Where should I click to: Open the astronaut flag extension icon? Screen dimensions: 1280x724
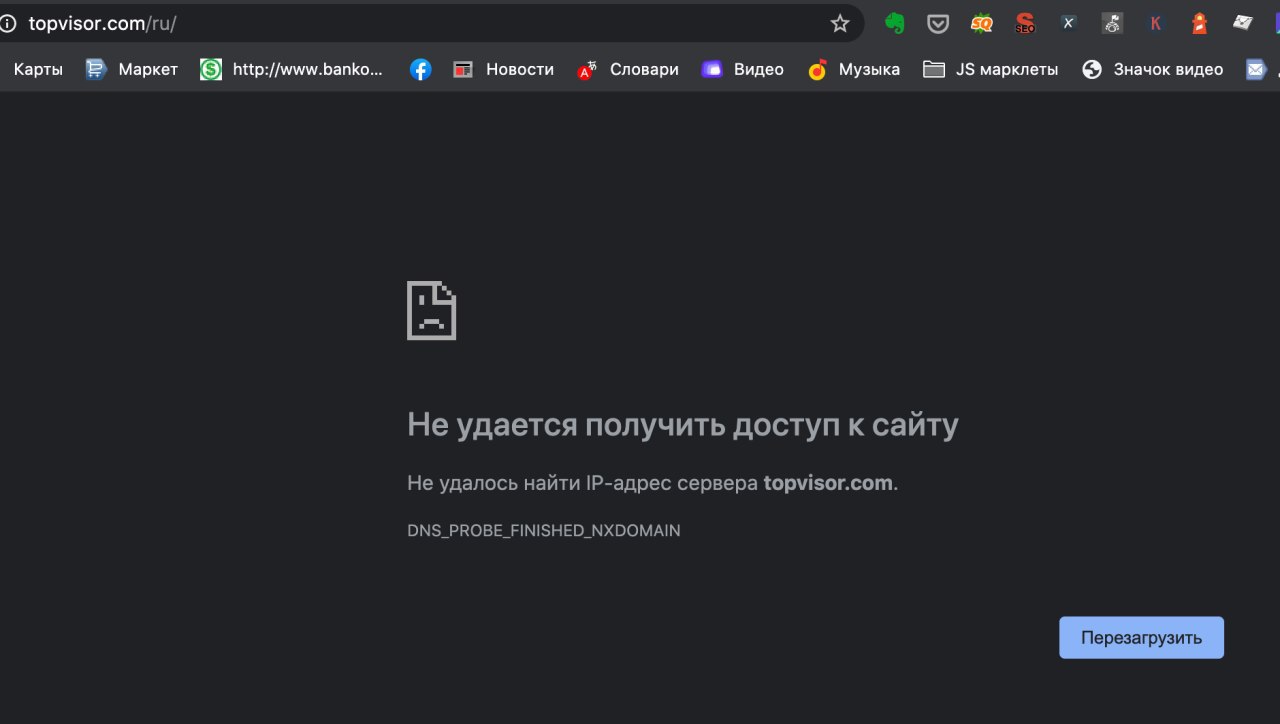click(1112, 23)
